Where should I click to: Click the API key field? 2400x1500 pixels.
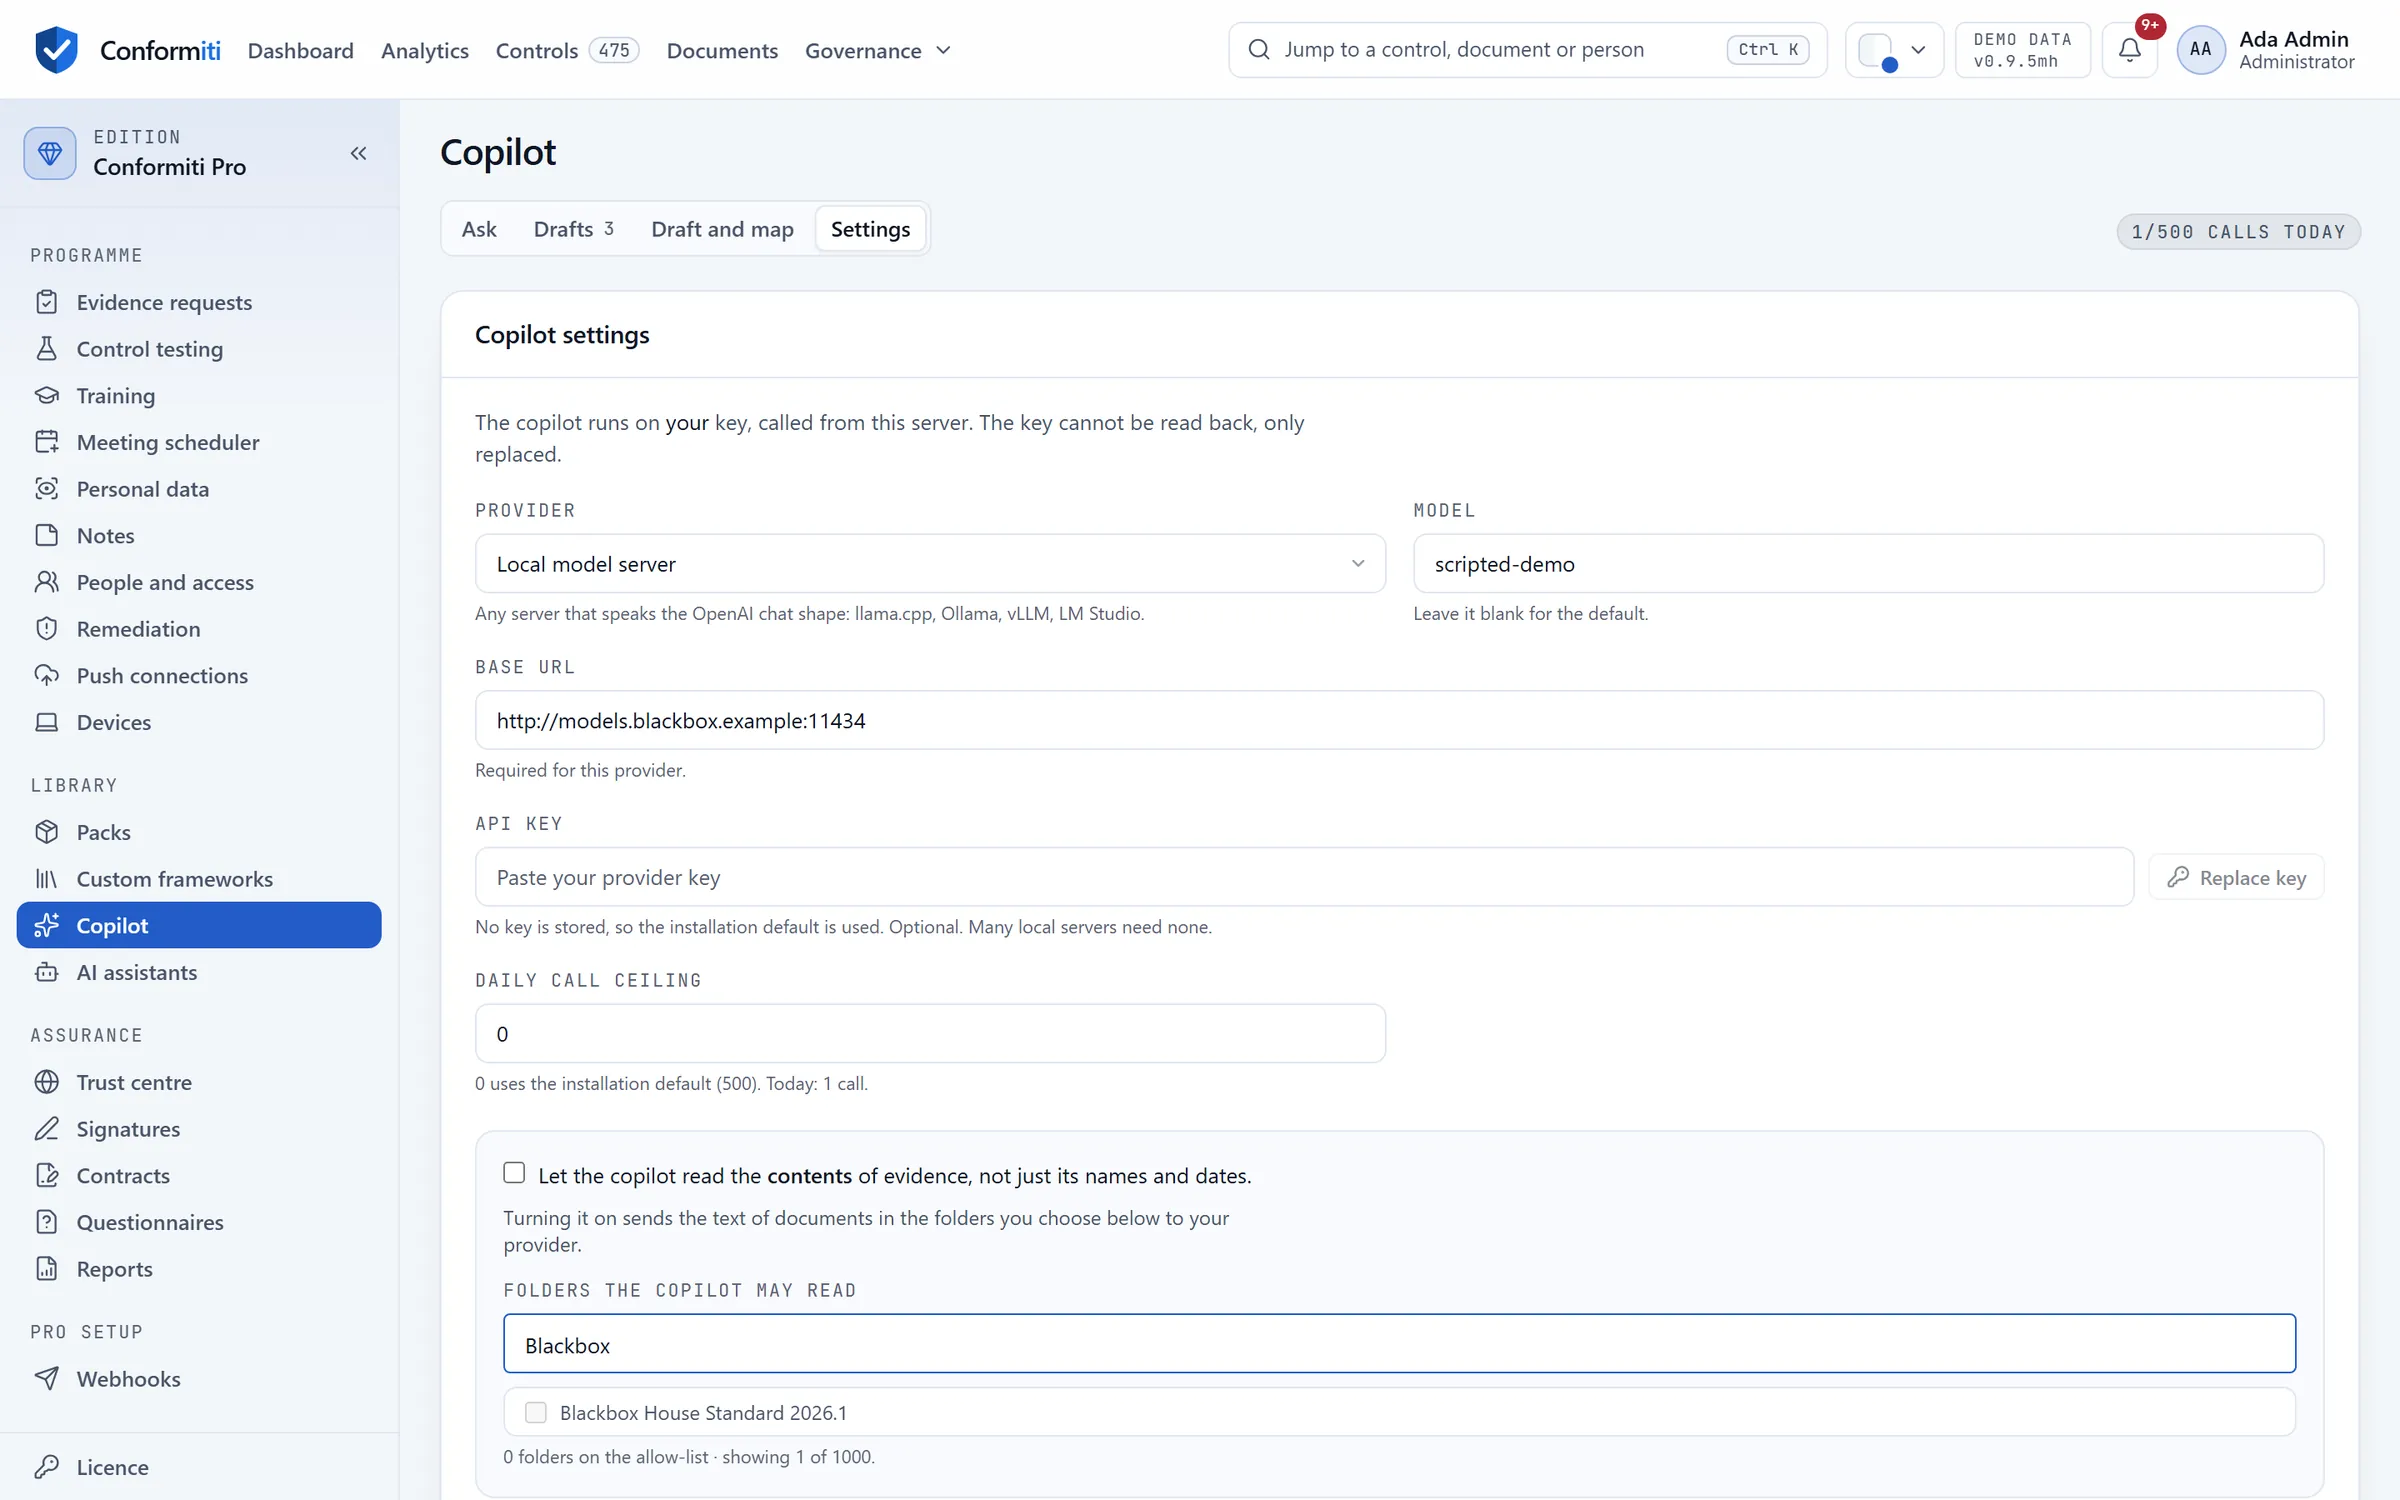coord(1304,877)
